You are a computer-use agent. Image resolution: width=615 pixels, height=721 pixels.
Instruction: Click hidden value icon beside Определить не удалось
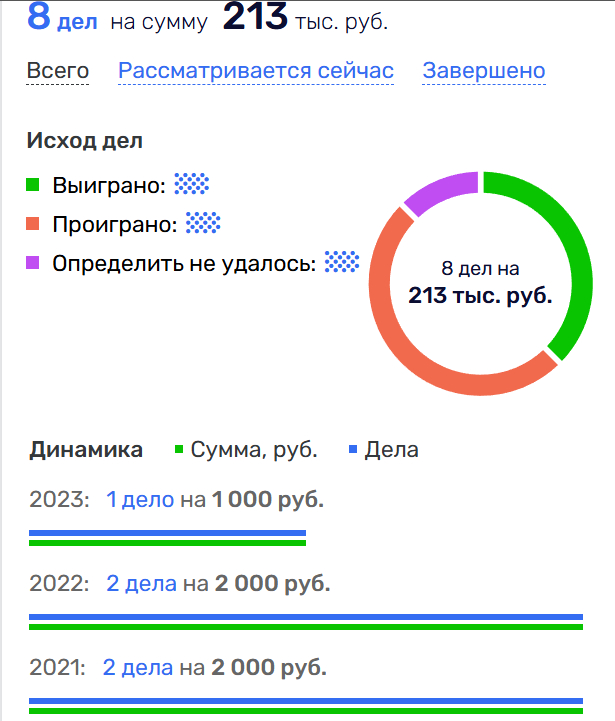point(342,262)
